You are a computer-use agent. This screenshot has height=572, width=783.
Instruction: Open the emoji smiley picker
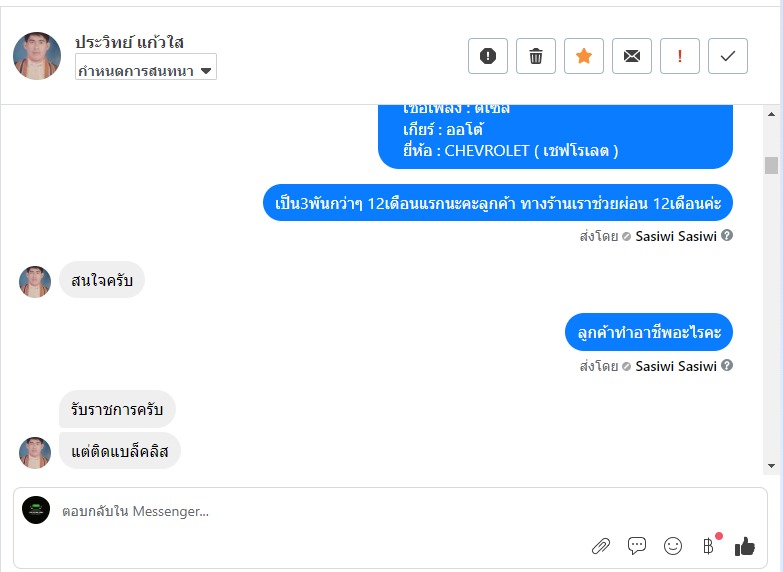tap(673, 546)
